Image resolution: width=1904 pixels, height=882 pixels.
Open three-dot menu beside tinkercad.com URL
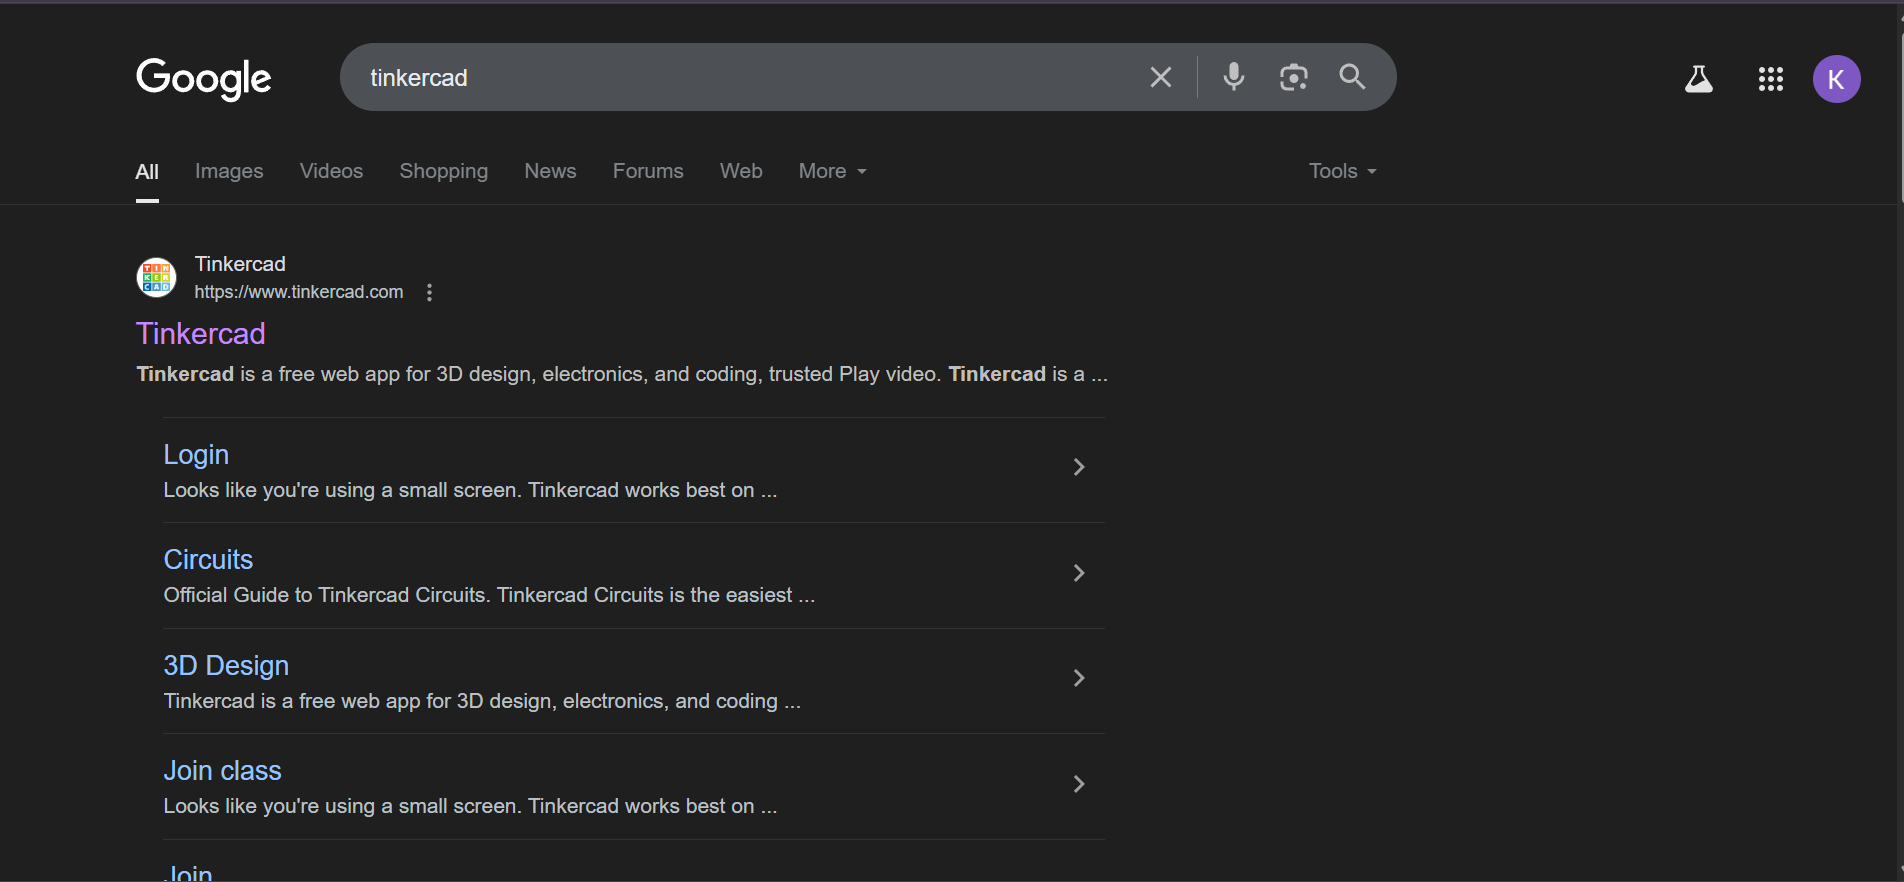tap(429, 292)
